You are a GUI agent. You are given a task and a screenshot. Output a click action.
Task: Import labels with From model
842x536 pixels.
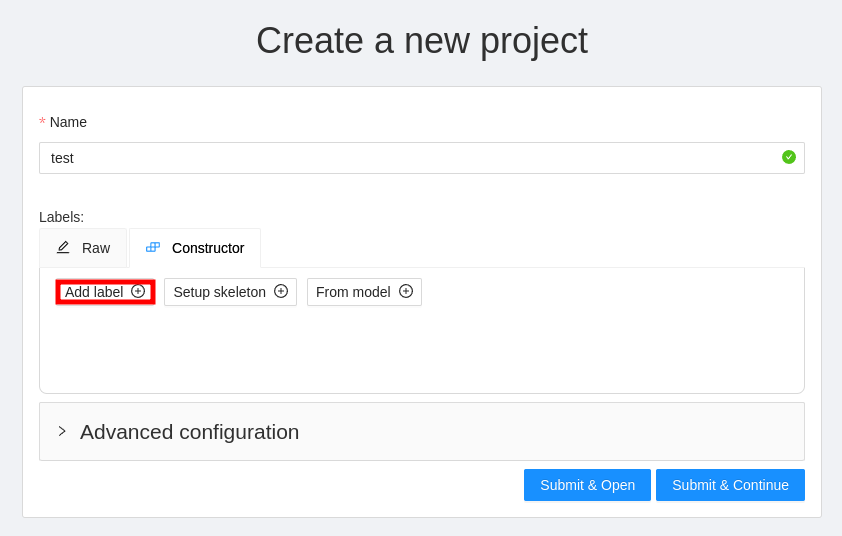pyautogui.click(x=353, y=292)
